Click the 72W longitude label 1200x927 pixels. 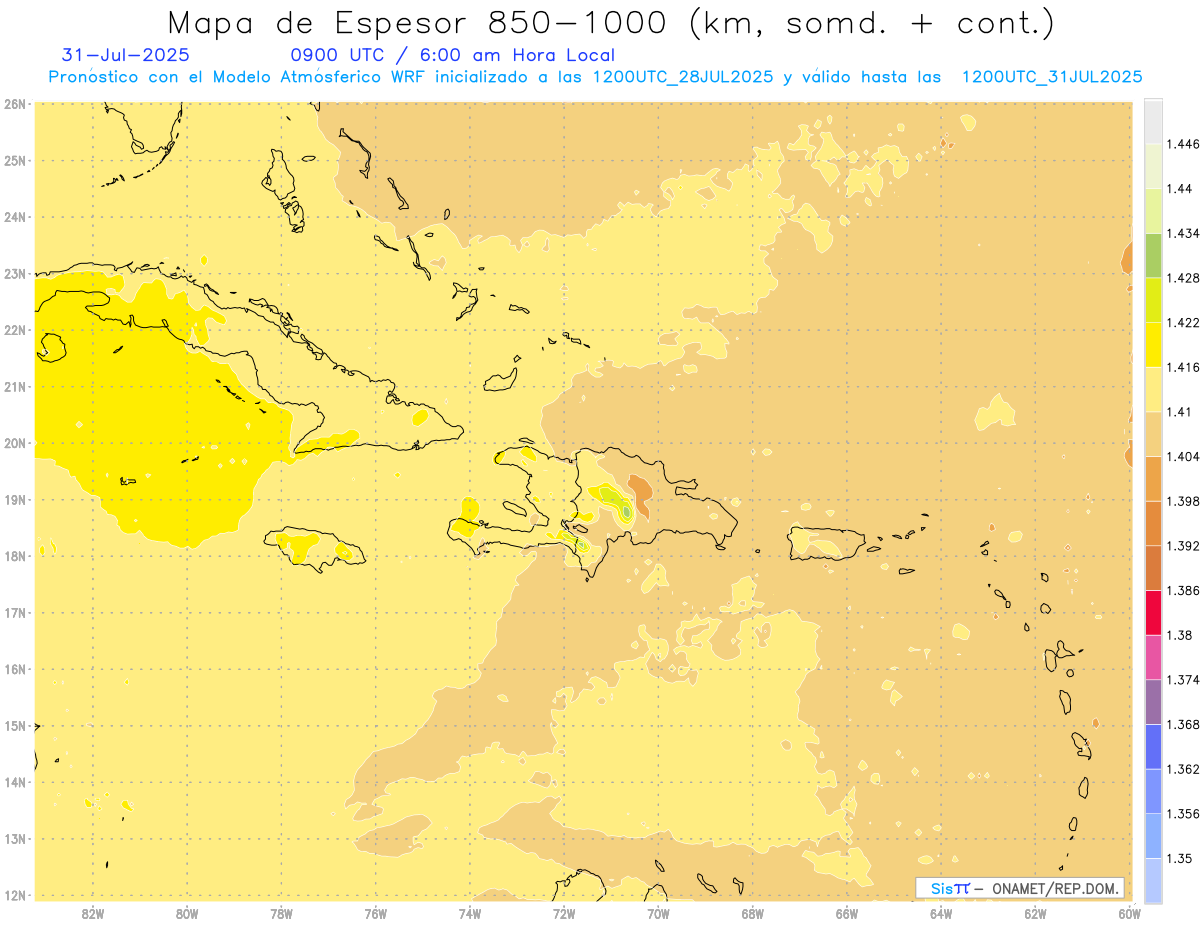pyautogui.click(x=564, y=913)
